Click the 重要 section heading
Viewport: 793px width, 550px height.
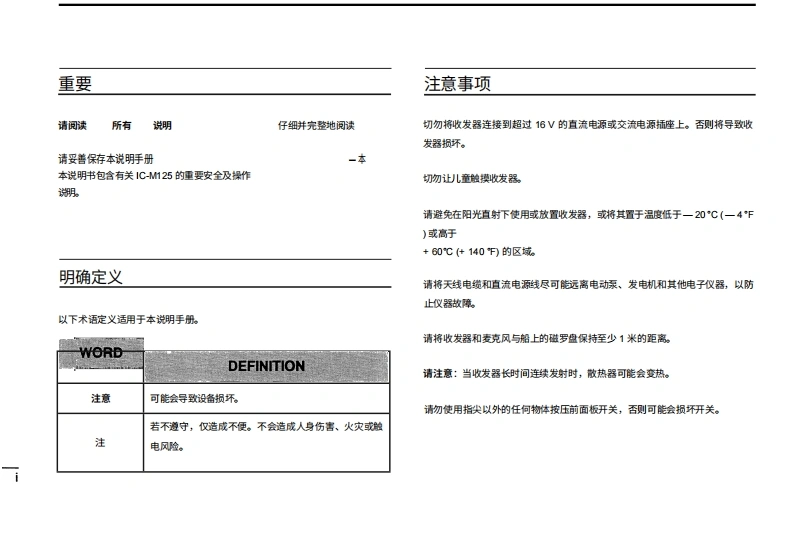click(x=75, y=85)
